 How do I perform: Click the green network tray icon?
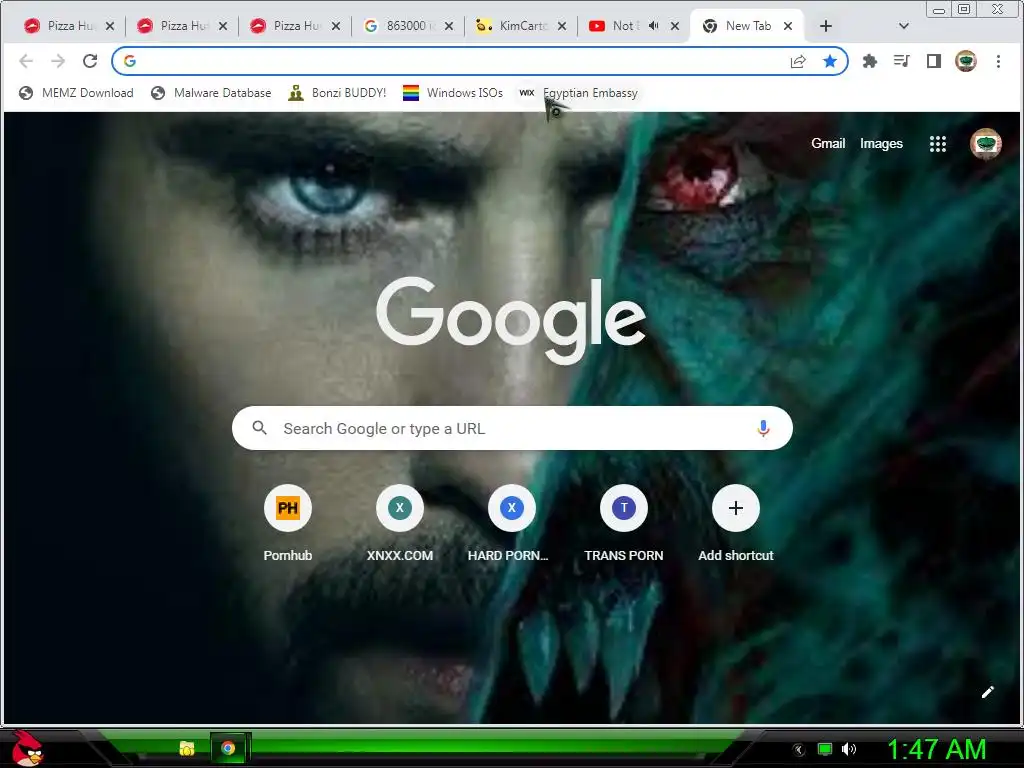(825, 749)
